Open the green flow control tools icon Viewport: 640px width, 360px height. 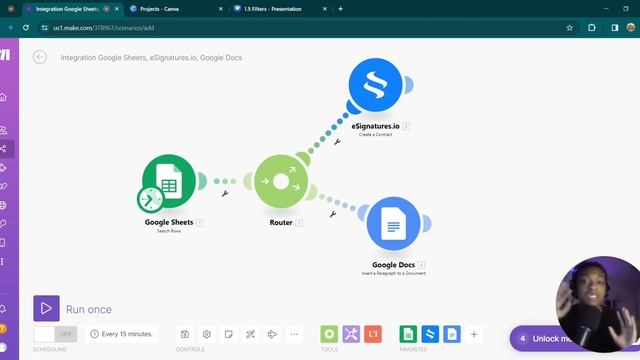pos(329,334)
